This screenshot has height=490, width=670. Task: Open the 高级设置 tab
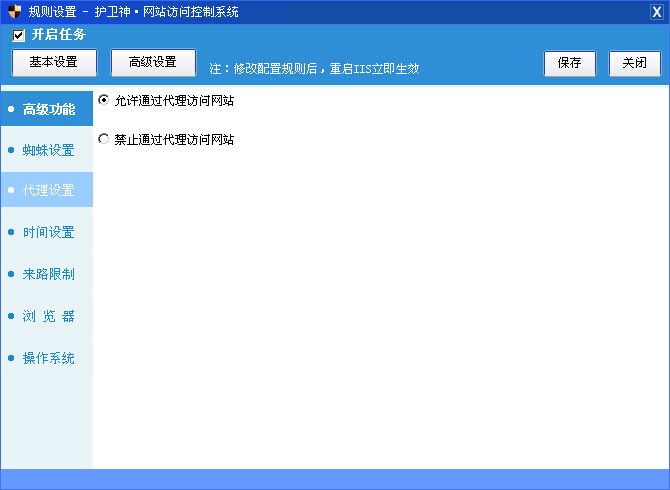coord(153,62)
